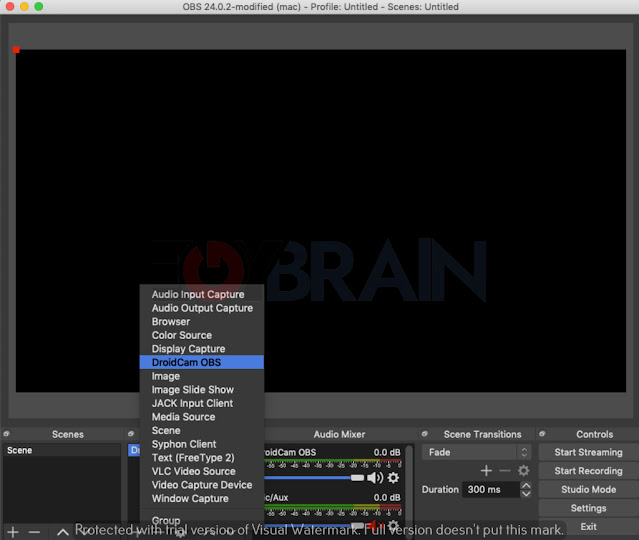Screen dimensions: 639x540
Task: Select Image source in menu
Action: (x=202, y=376)
